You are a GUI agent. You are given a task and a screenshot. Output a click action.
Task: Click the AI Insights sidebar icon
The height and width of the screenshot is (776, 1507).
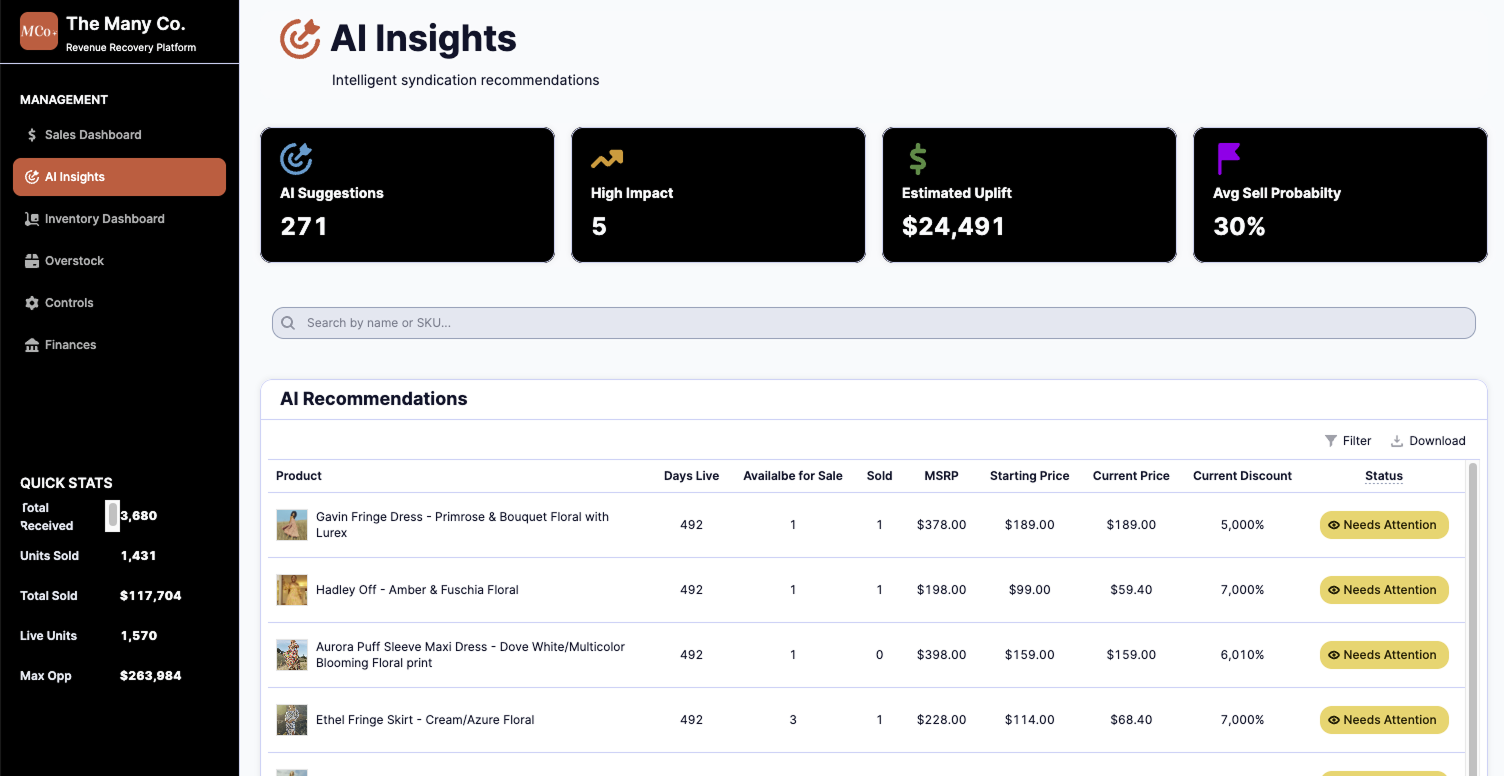32,177
